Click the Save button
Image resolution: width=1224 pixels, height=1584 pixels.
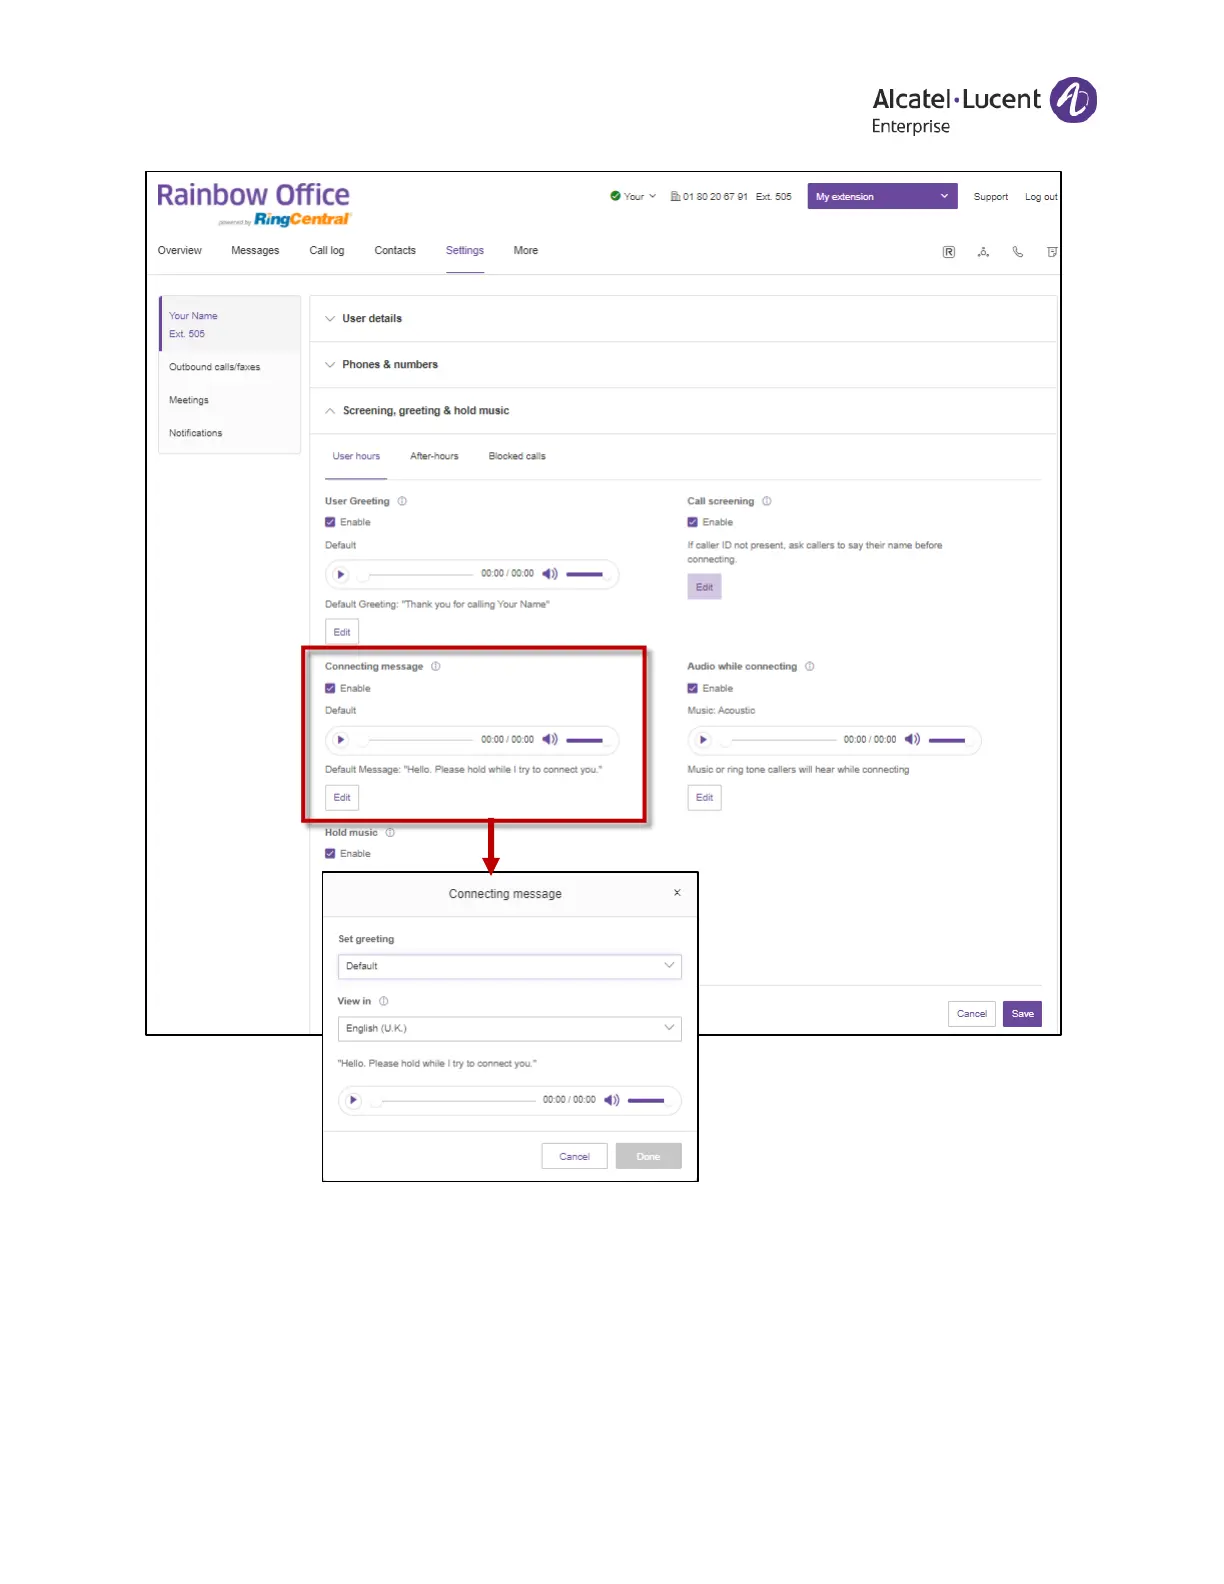1022,1014
